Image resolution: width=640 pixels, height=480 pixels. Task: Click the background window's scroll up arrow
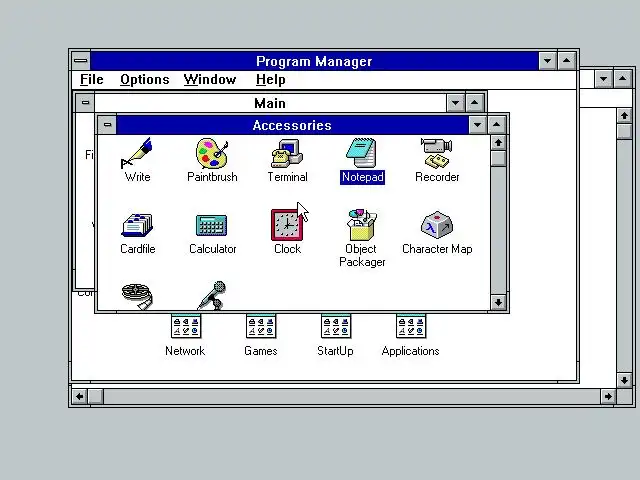point(624,116)
